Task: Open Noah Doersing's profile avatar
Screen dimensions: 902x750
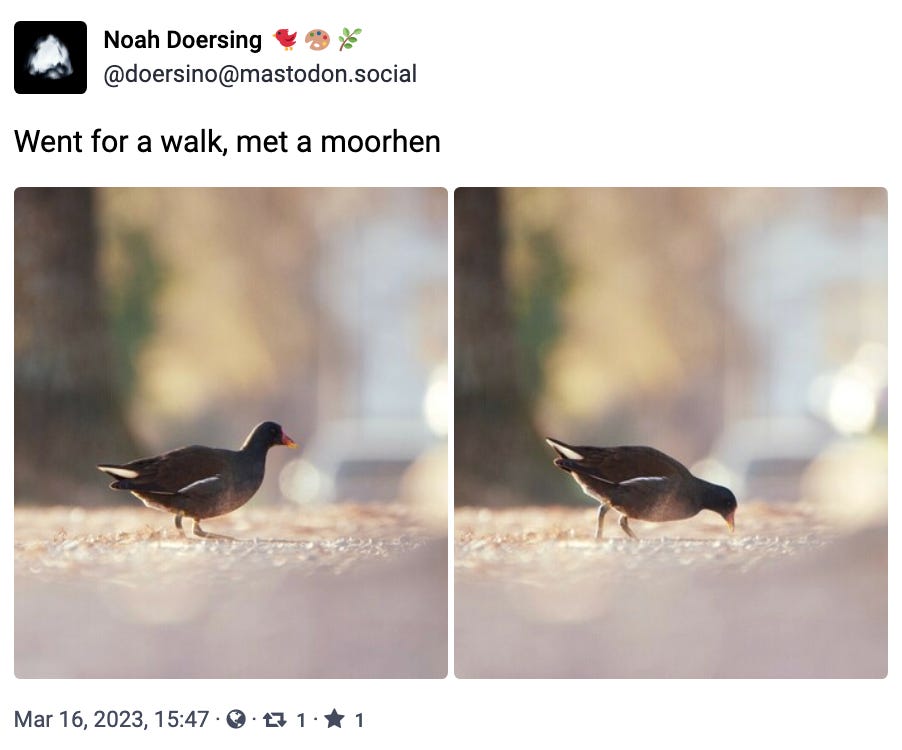Action: (51, 58)
